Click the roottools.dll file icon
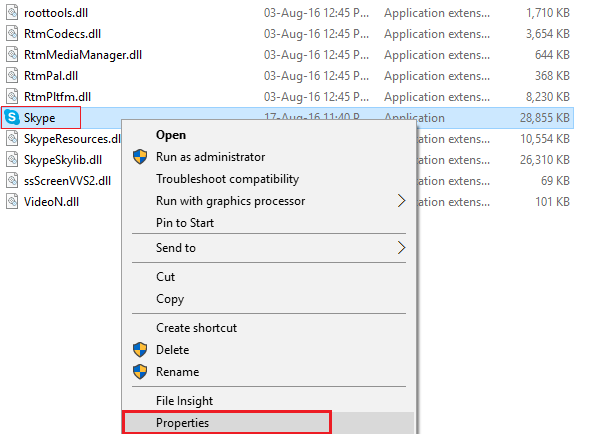The height and width of the screenshot is (434, 603). click(x=12, y=13)
